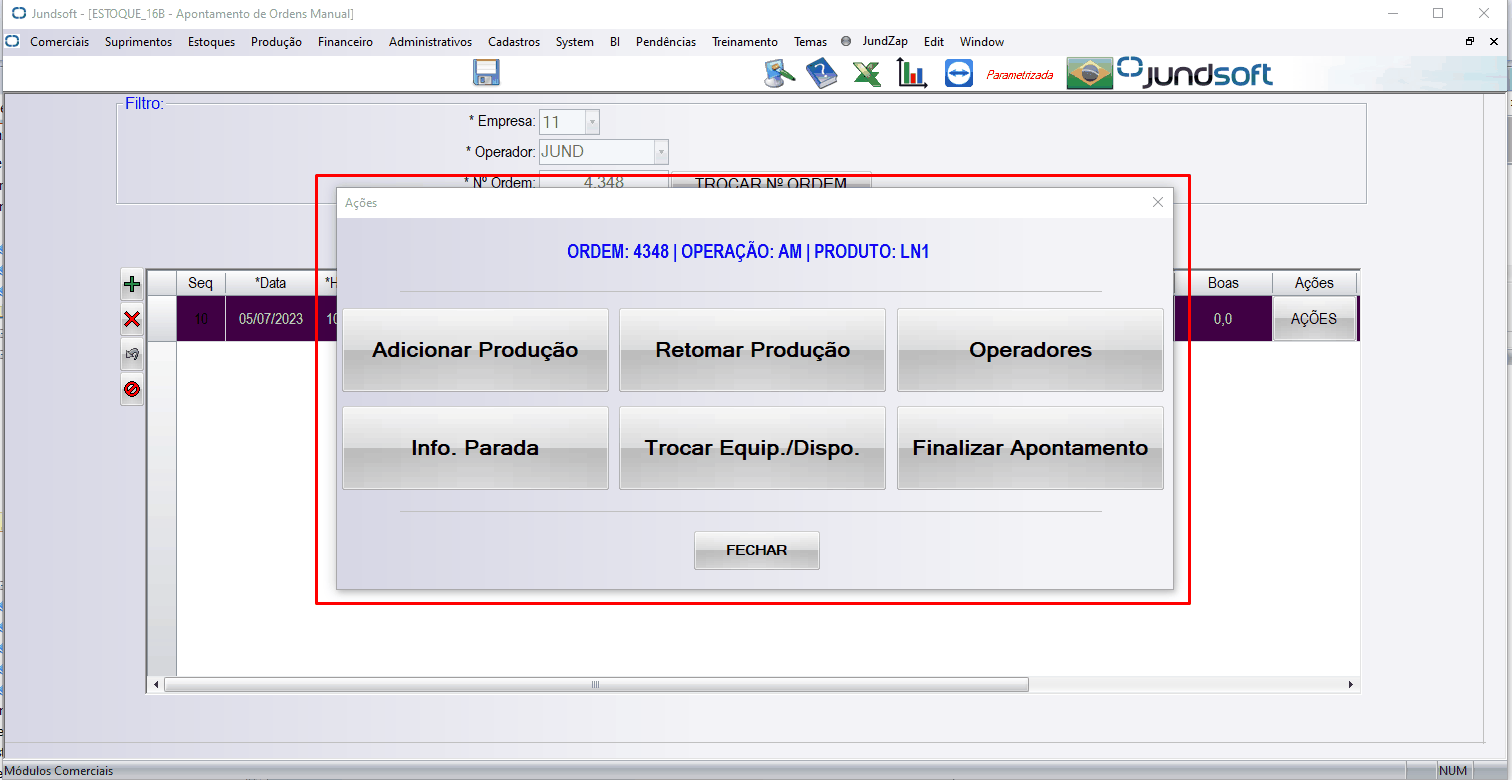Viewport: 1512px width, 780px height.
Task: Click Finalizar Apontamento button
Action: [x=1030, y=448]
